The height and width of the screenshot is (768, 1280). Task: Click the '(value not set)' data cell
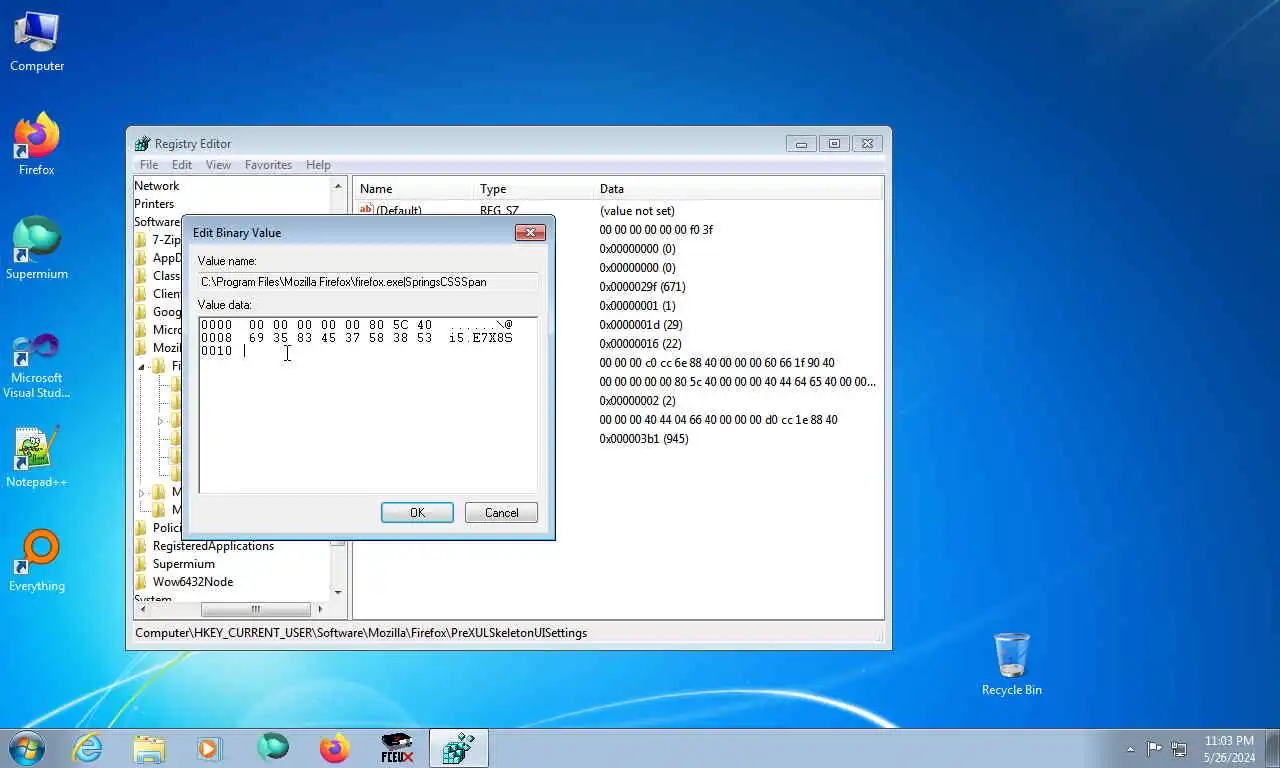637,211
